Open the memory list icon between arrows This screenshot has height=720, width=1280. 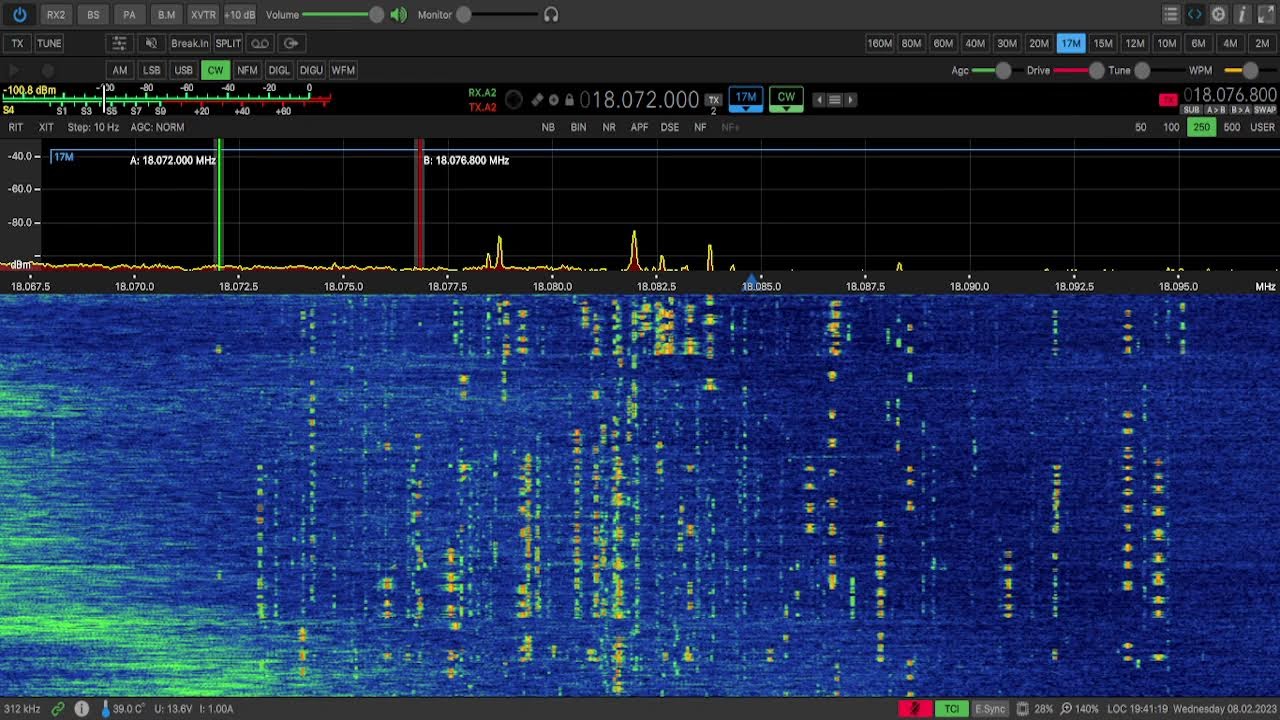pos(835,100)
